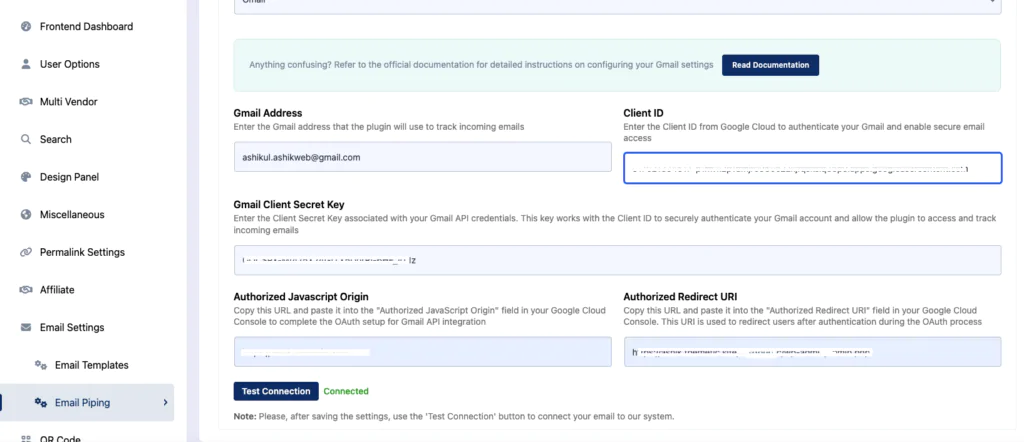
Task: Click the Read Documentation button
Action: pyautogui.click(x=770, y=65)
